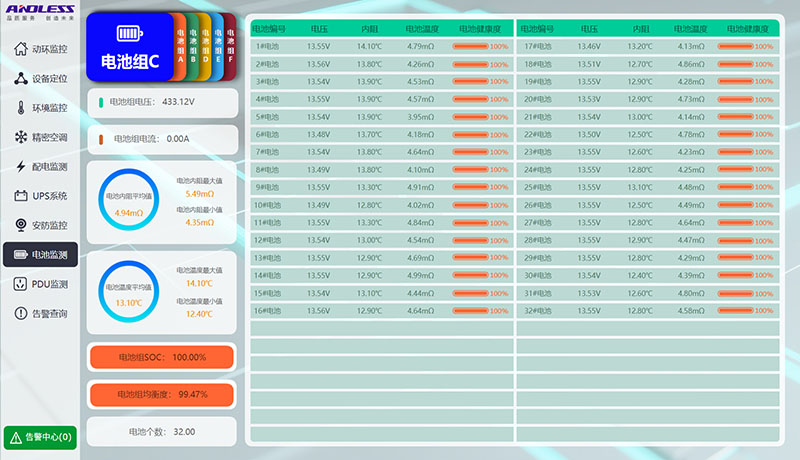This screenshot has height=460, width=800.
Task: Open the dark red 电池组F tab
Action: (x=230, y=45)
